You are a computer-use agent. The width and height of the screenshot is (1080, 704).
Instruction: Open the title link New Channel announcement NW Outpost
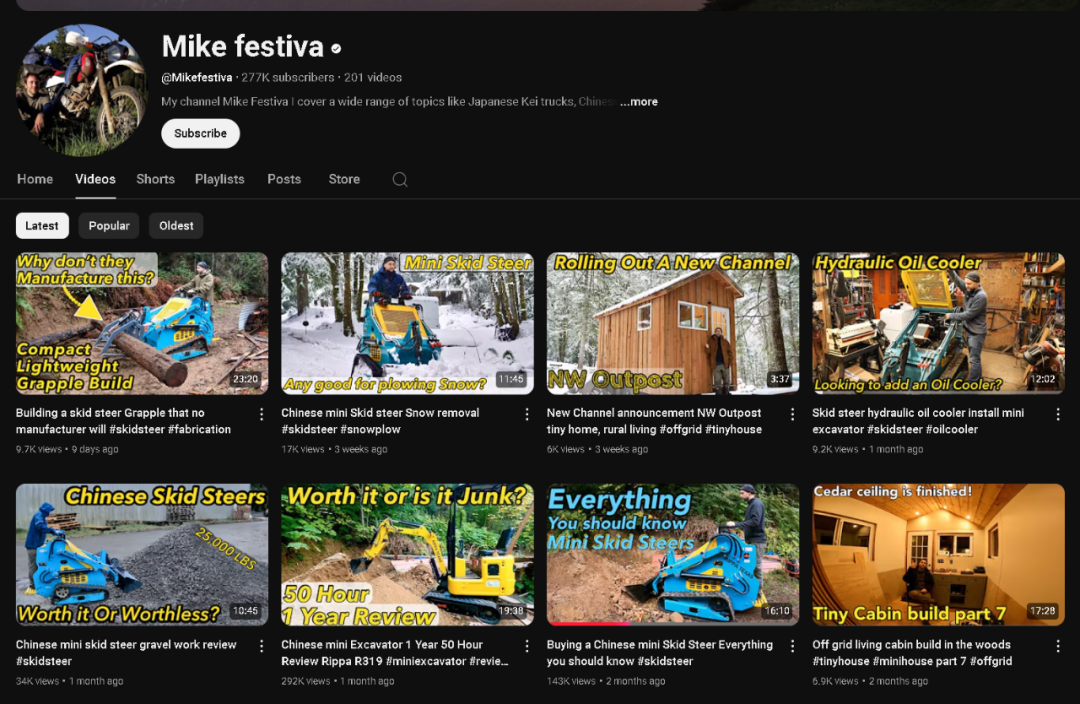click(654, 421)
